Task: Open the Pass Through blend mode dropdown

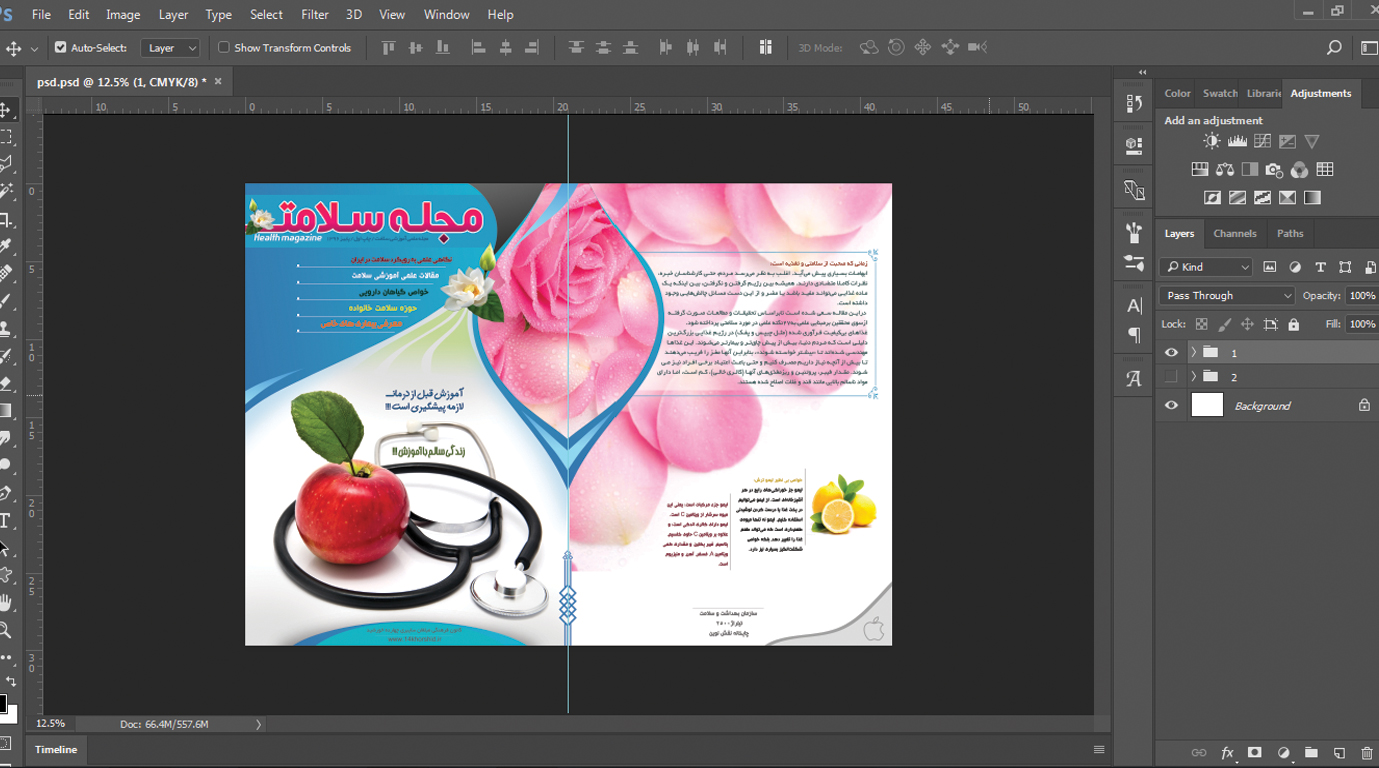Action: click(1227, 296)
